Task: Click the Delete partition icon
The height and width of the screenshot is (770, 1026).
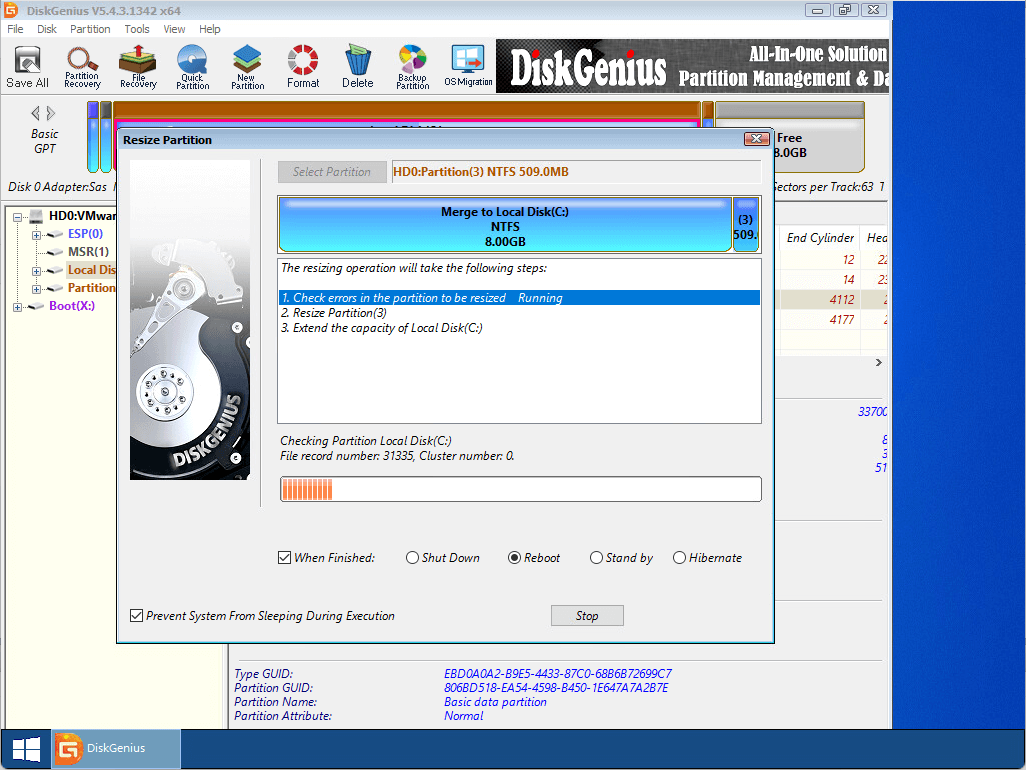Action: point(357,67)
